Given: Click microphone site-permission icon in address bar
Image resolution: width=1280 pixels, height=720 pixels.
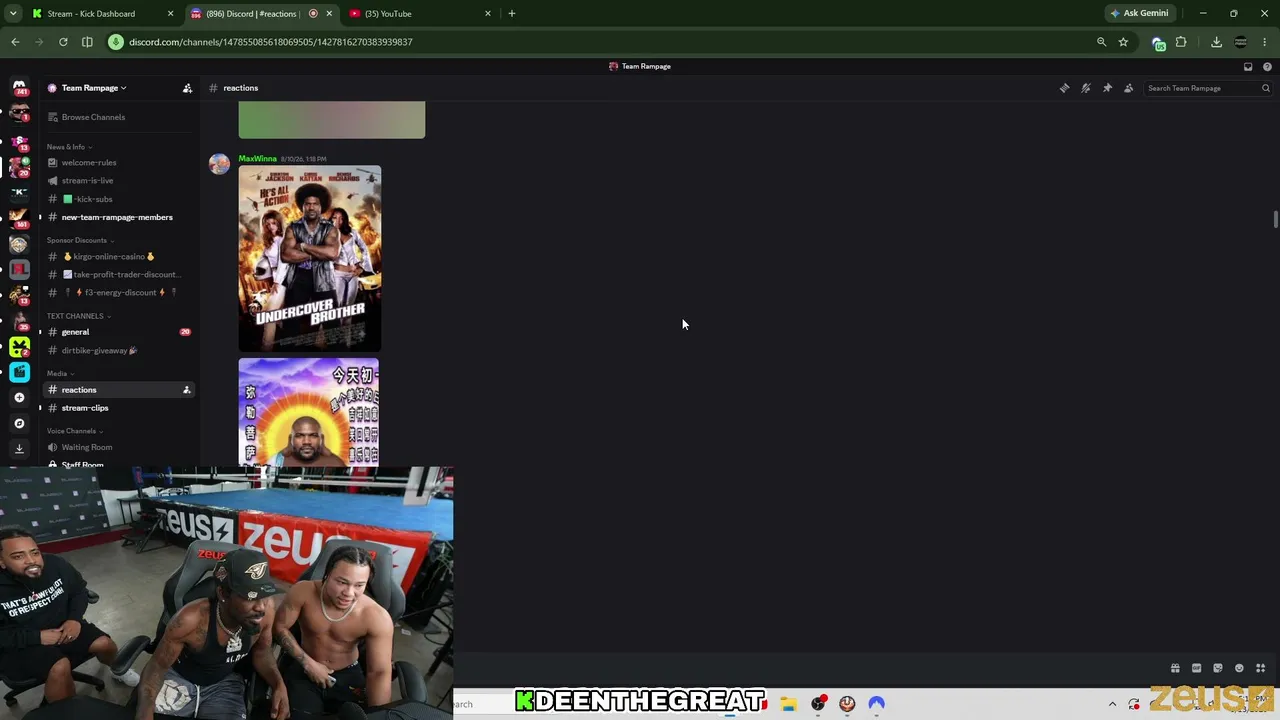Looking at the screenshot, I should (x=116, y=42).
